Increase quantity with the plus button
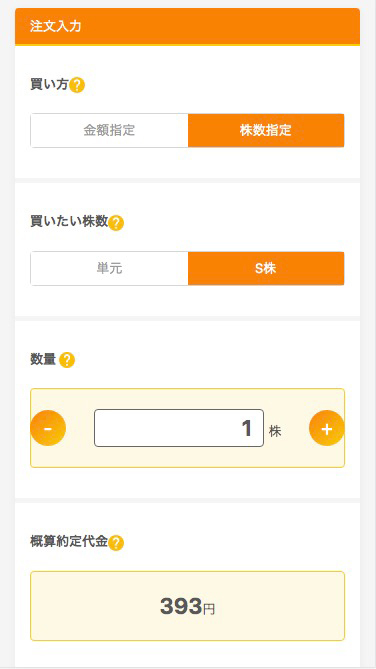The height and width of the screenshot is (669, 376). pos(327,428)
